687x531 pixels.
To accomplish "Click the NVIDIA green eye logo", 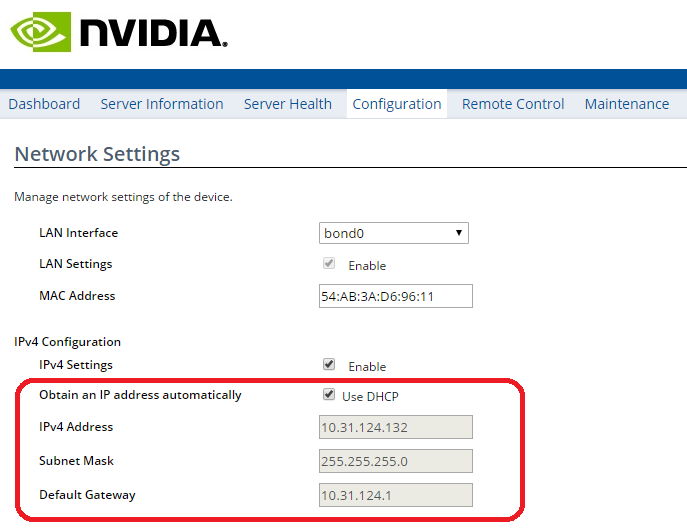I will (41, 31).
